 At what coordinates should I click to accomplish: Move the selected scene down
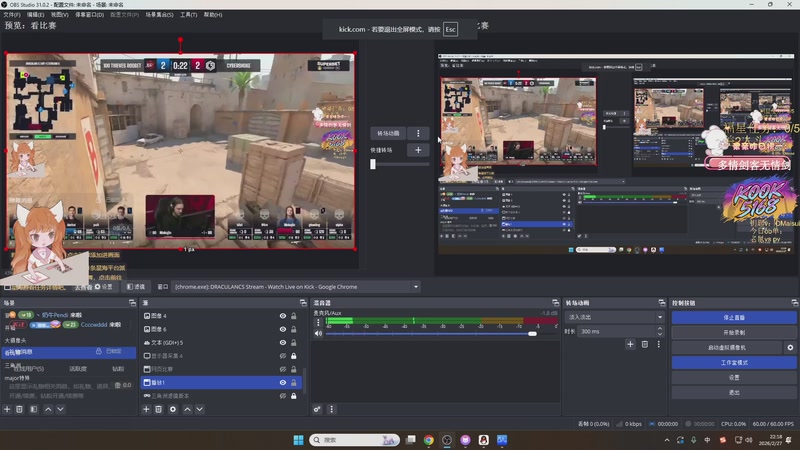click(x=60, y=409)
